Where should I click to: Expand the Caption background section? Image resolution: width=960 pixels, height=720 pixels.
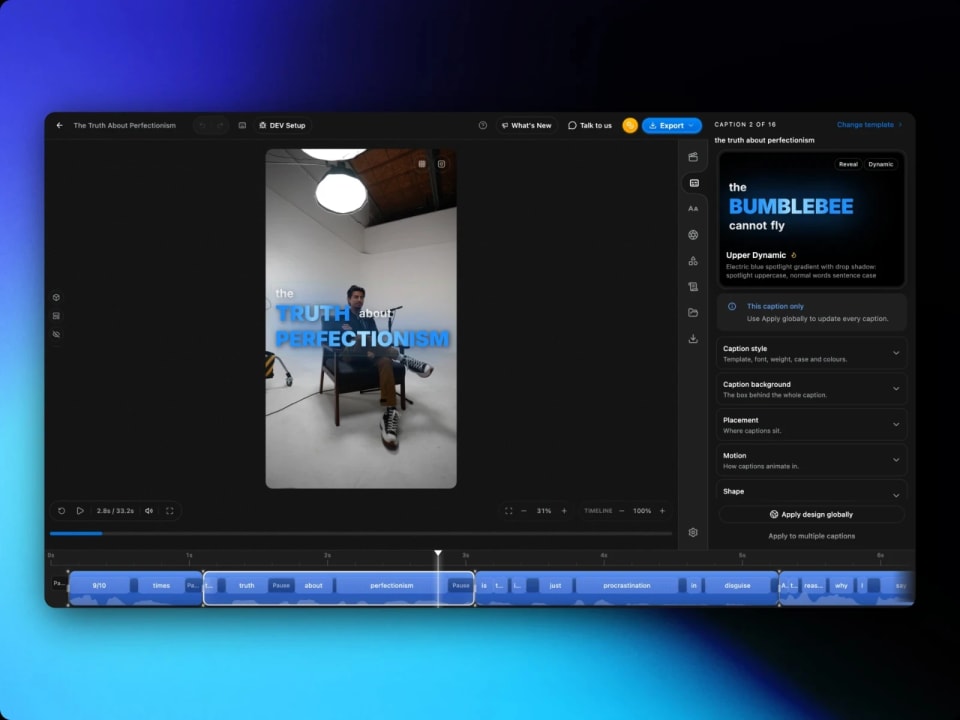pos(811,389)
